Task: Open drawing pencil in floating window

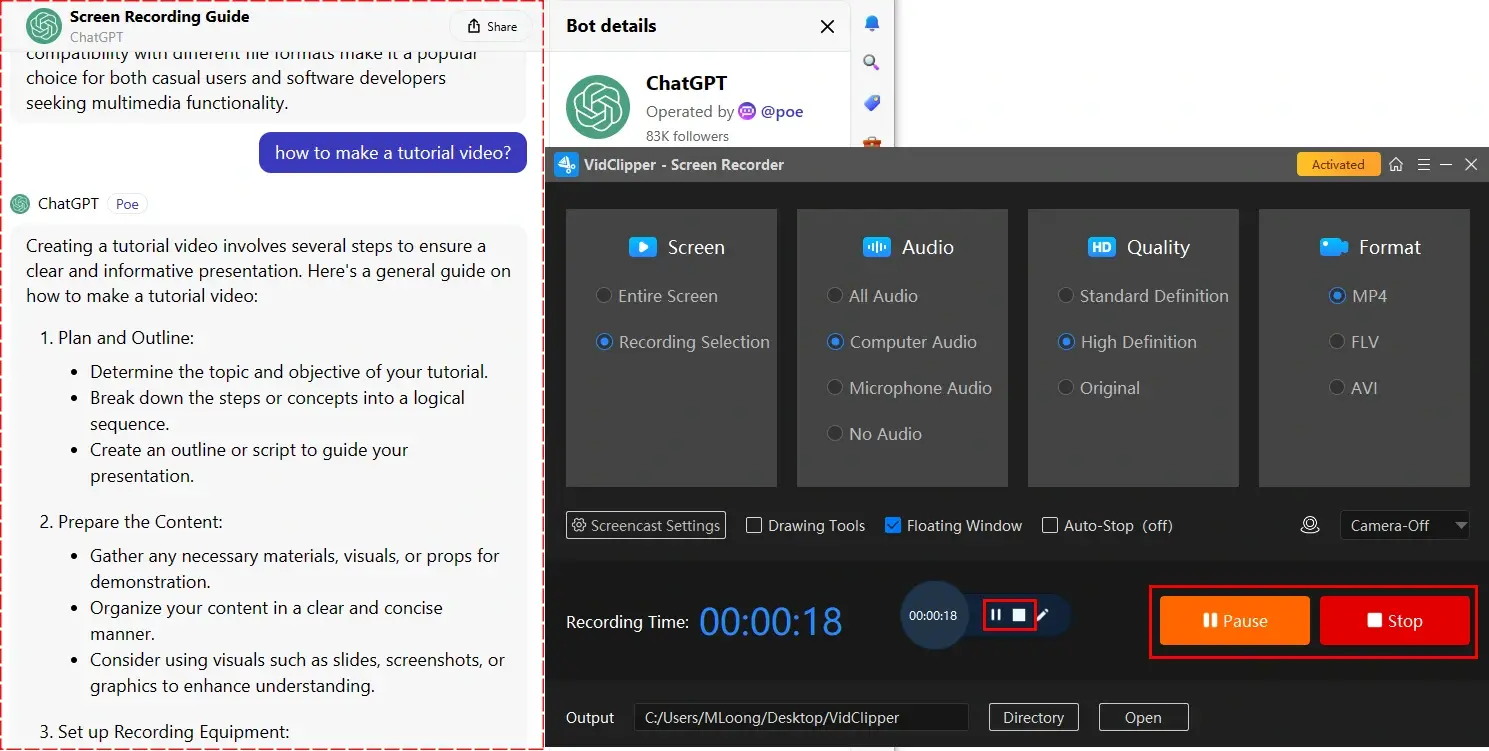Action: pyautogui.click(x=1043, y=615)
